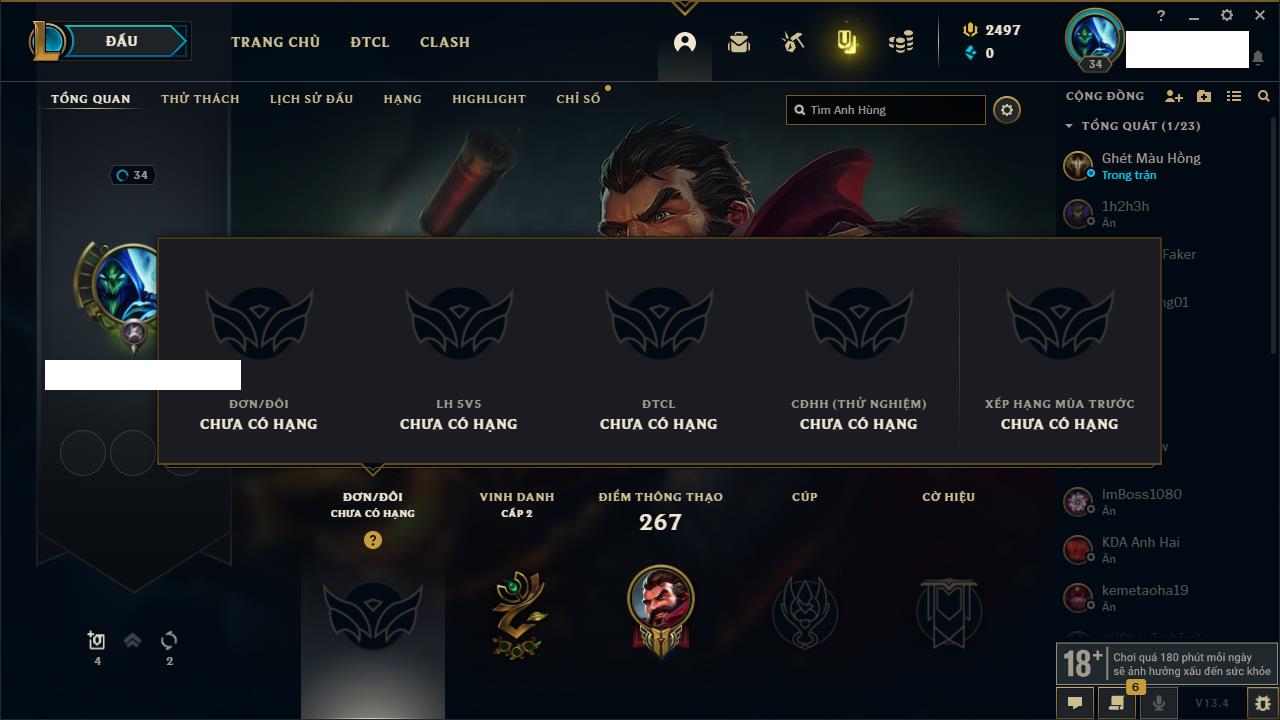Open champion search settings gear
Viewport: 1280px width, 720px height.
[x=1007, y=110]
